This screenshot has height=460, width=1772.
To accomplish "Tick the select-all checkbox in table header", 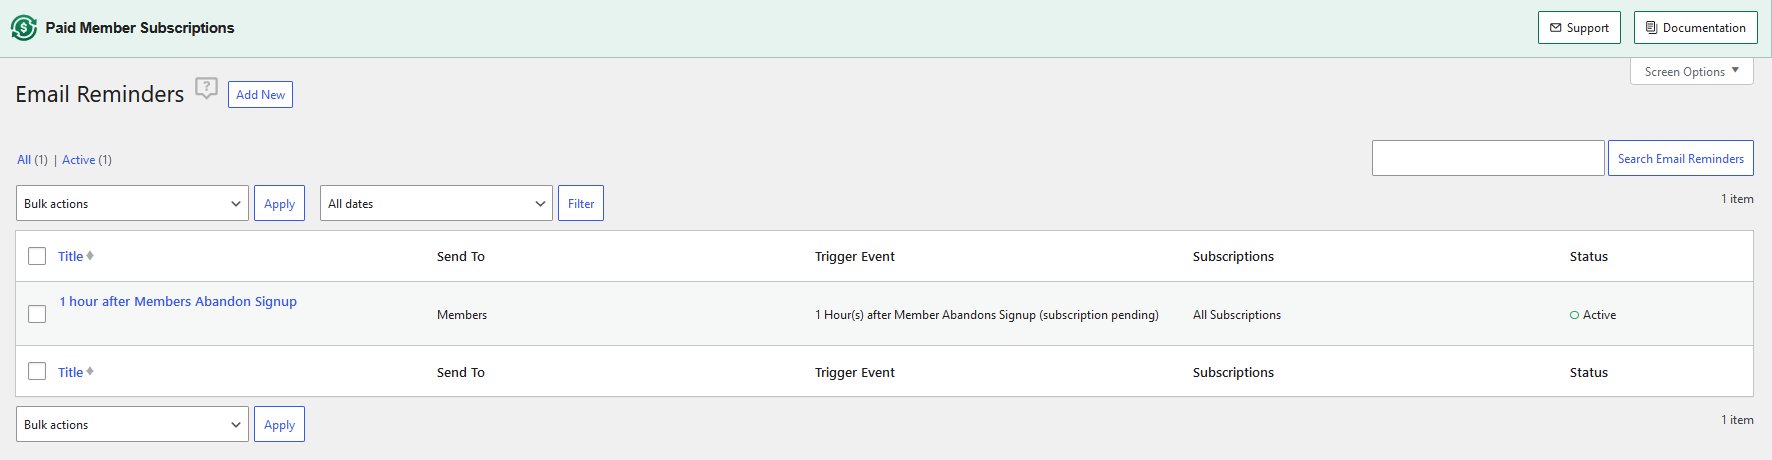I will (x=37, y=256).
